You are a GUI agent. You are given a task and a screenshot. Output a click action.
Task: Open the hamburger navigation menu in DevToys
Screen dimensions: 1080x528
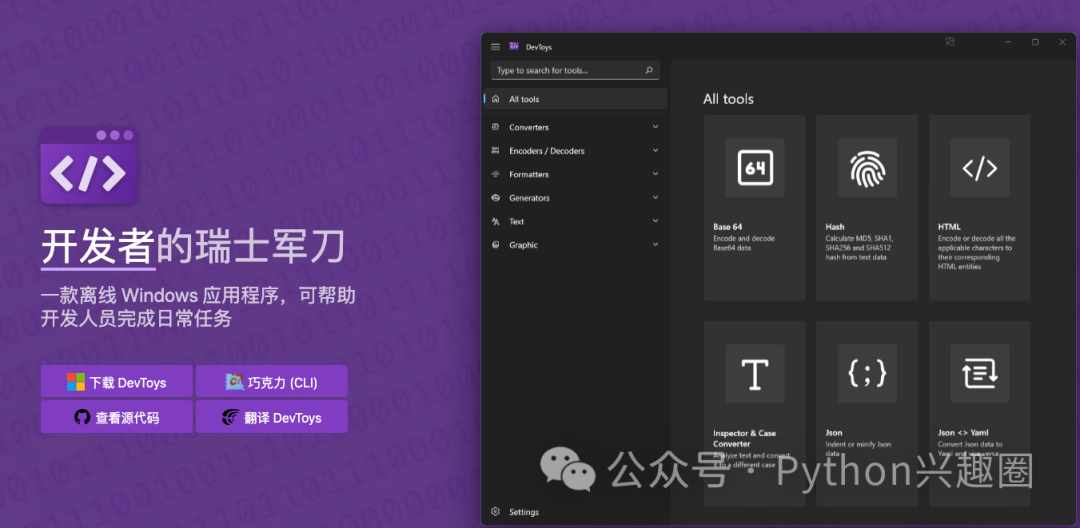point(495,47)
